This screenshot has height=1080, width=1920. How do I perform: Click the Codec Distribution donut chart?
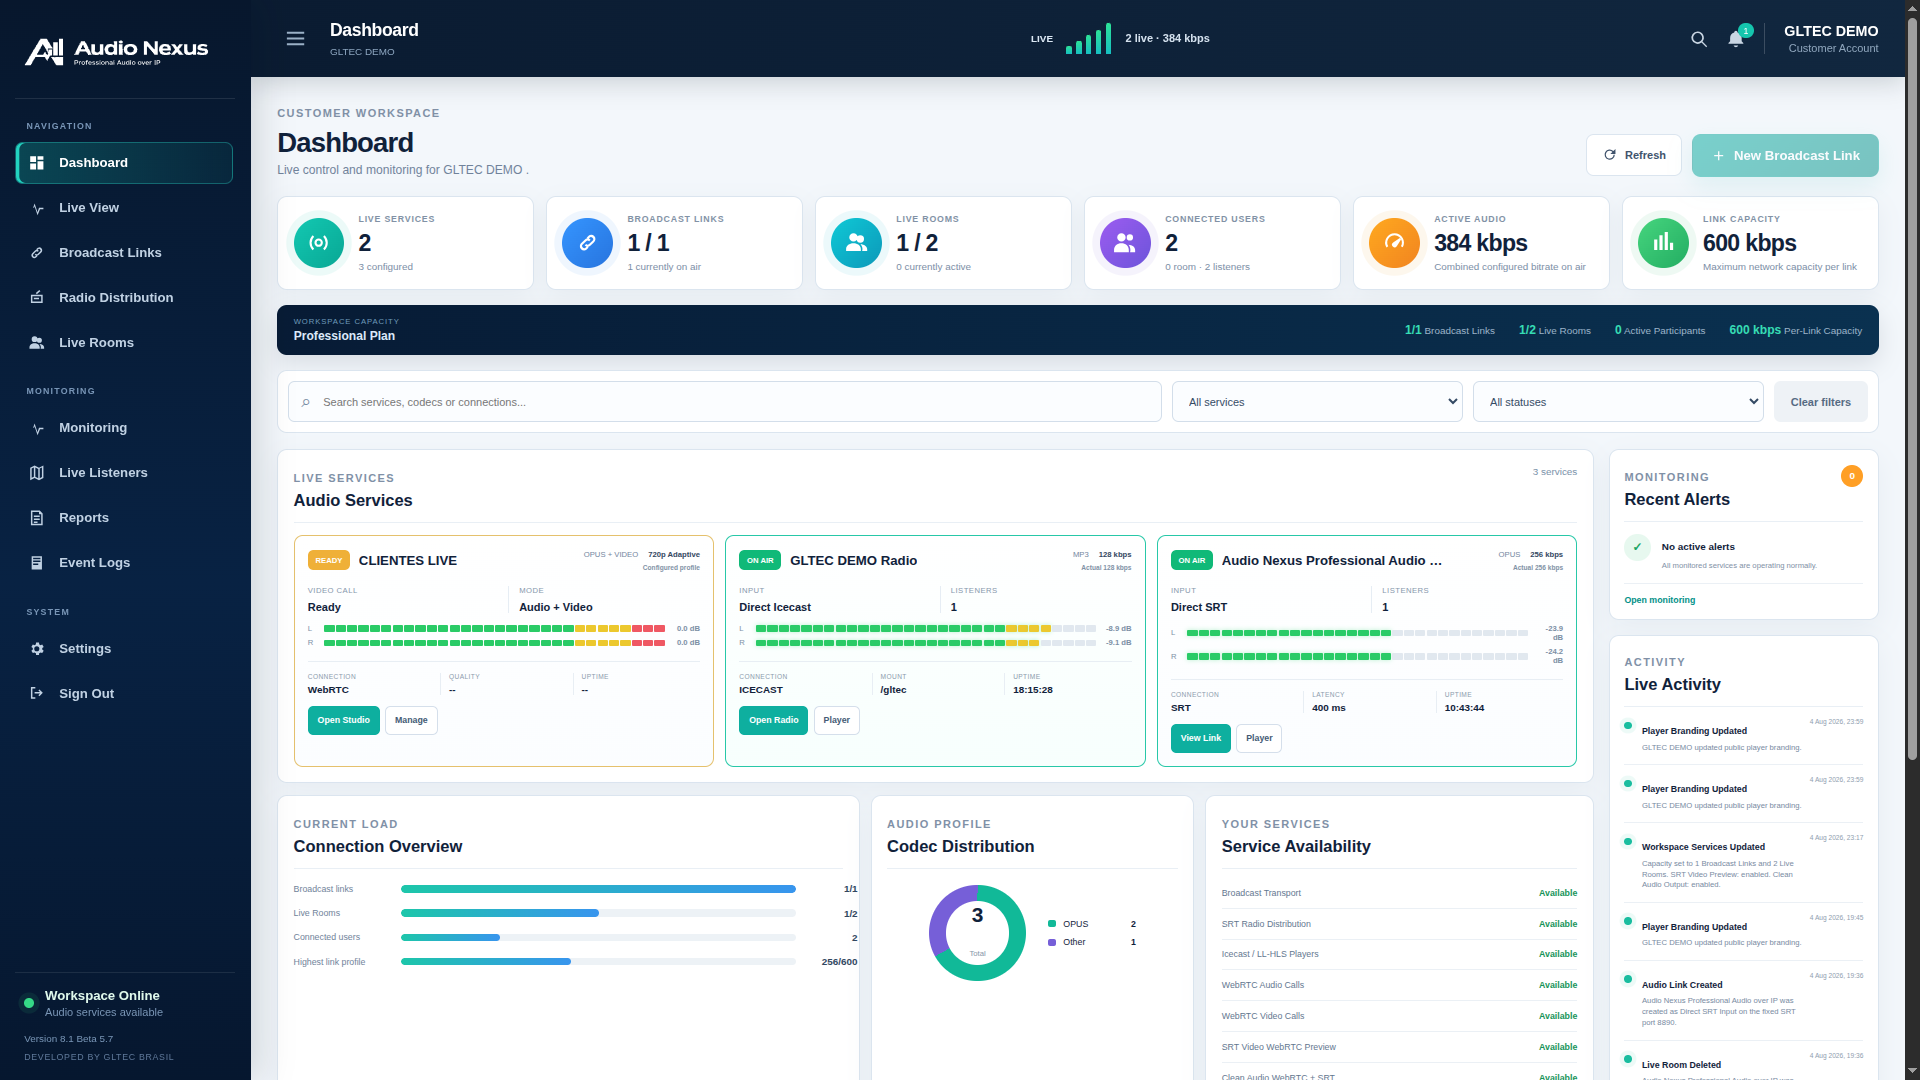click(977, 933)
